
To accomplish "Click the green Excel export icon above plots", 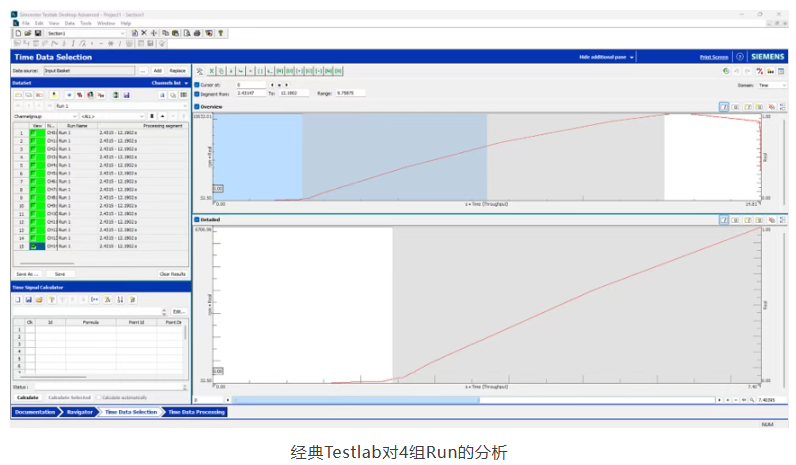I will [x=212, y=71].
